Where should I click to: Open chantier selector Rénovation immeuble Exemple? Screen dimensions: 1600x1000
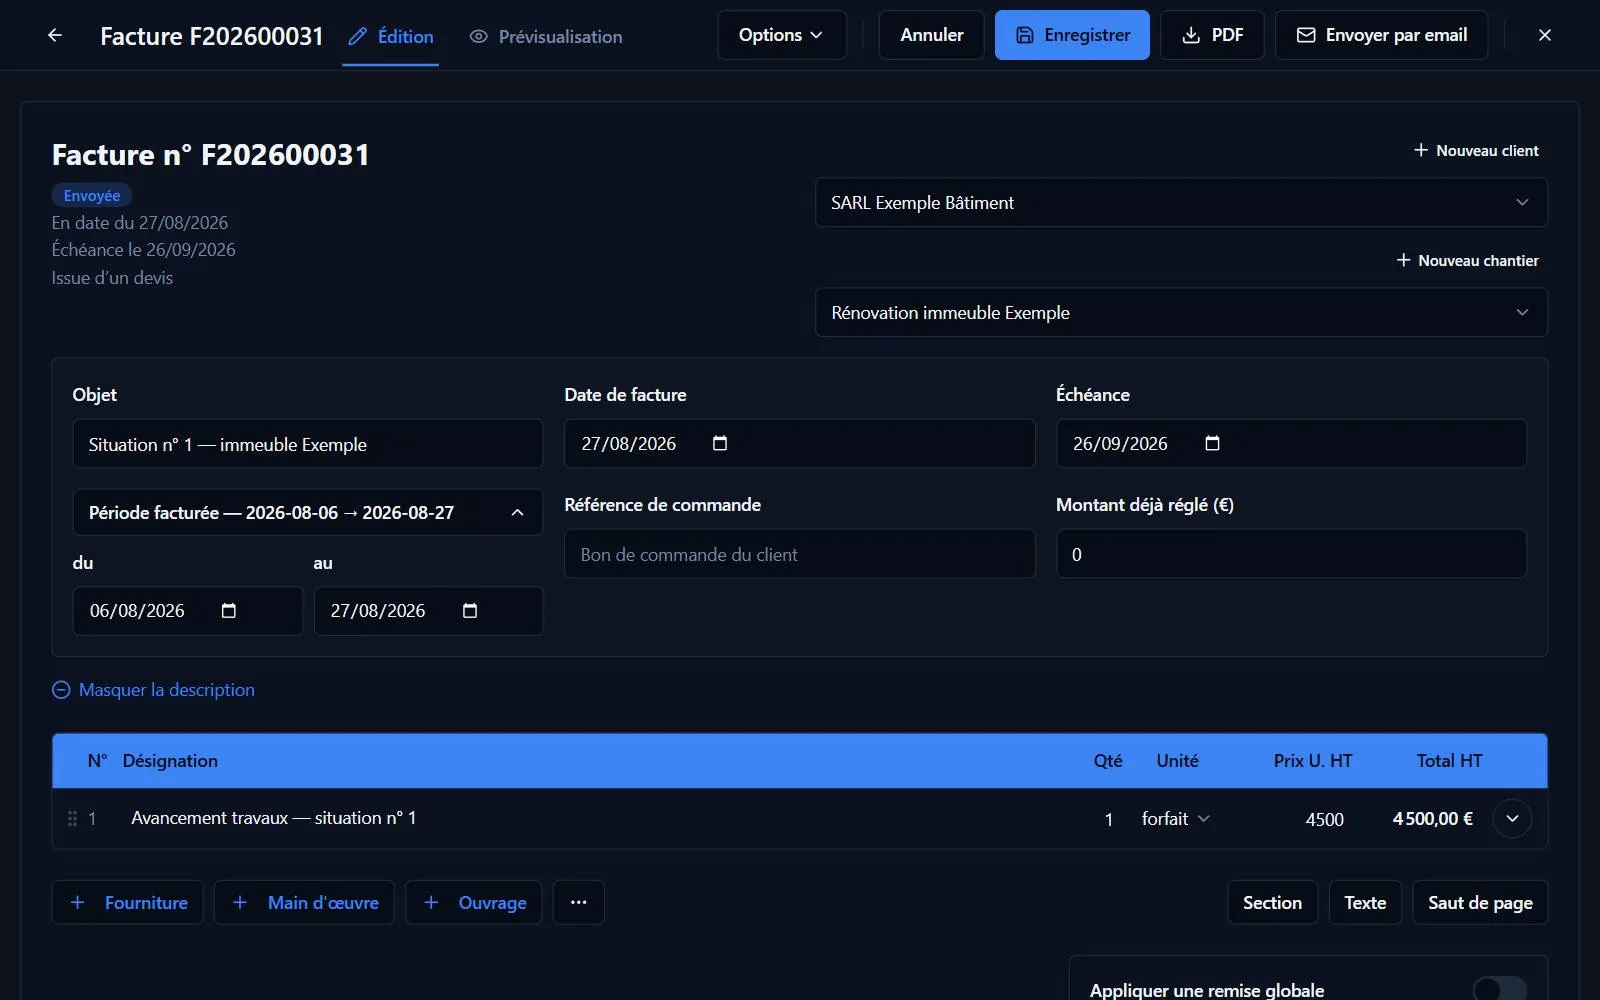coord(1181,312)
